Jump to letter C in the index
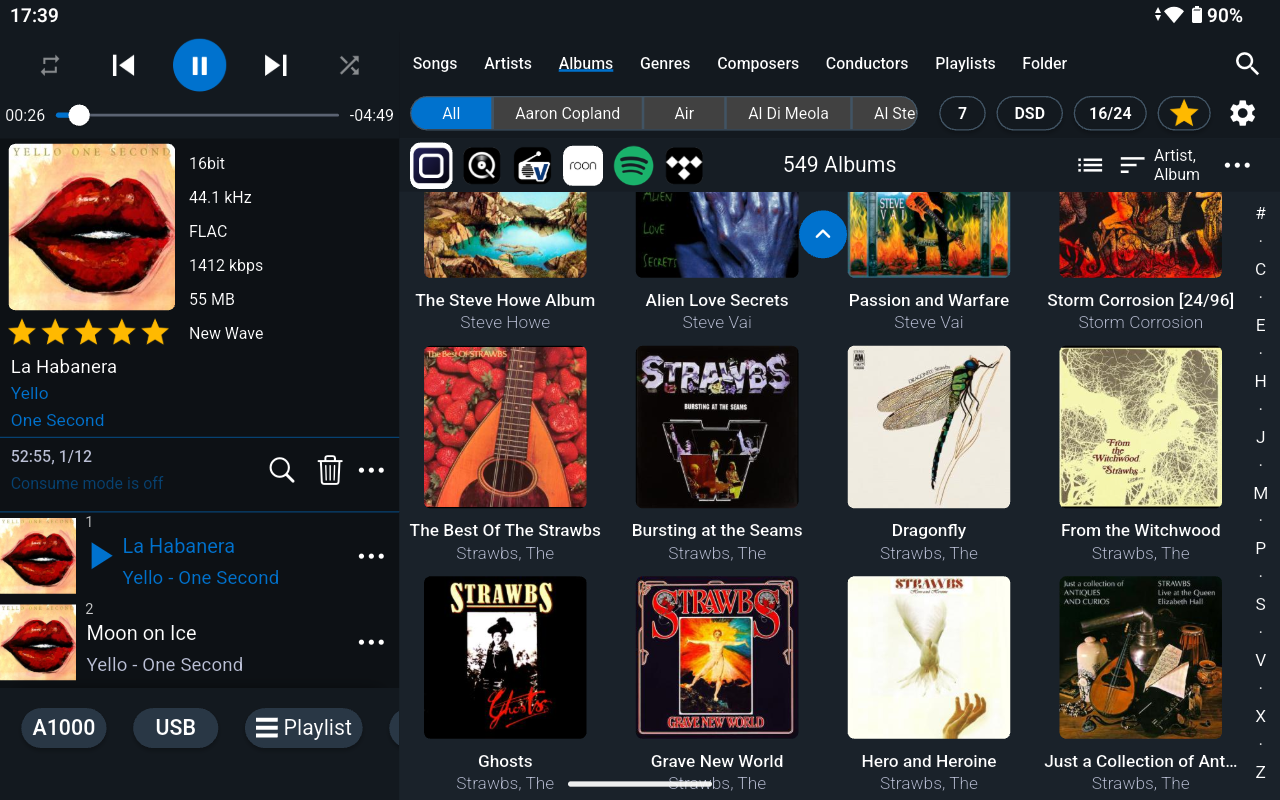This screenshot has width=1280, height=800. (x=1260, y=269)
